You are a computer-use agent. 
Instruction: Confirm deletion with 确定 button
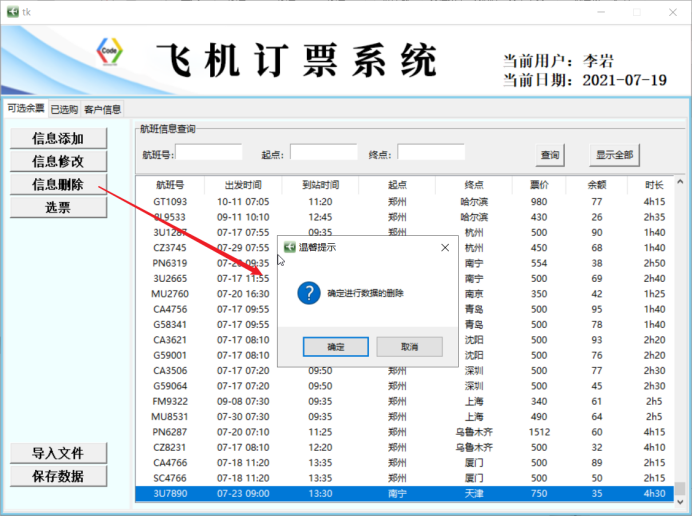pyautogui.click(x=336, y=347)
